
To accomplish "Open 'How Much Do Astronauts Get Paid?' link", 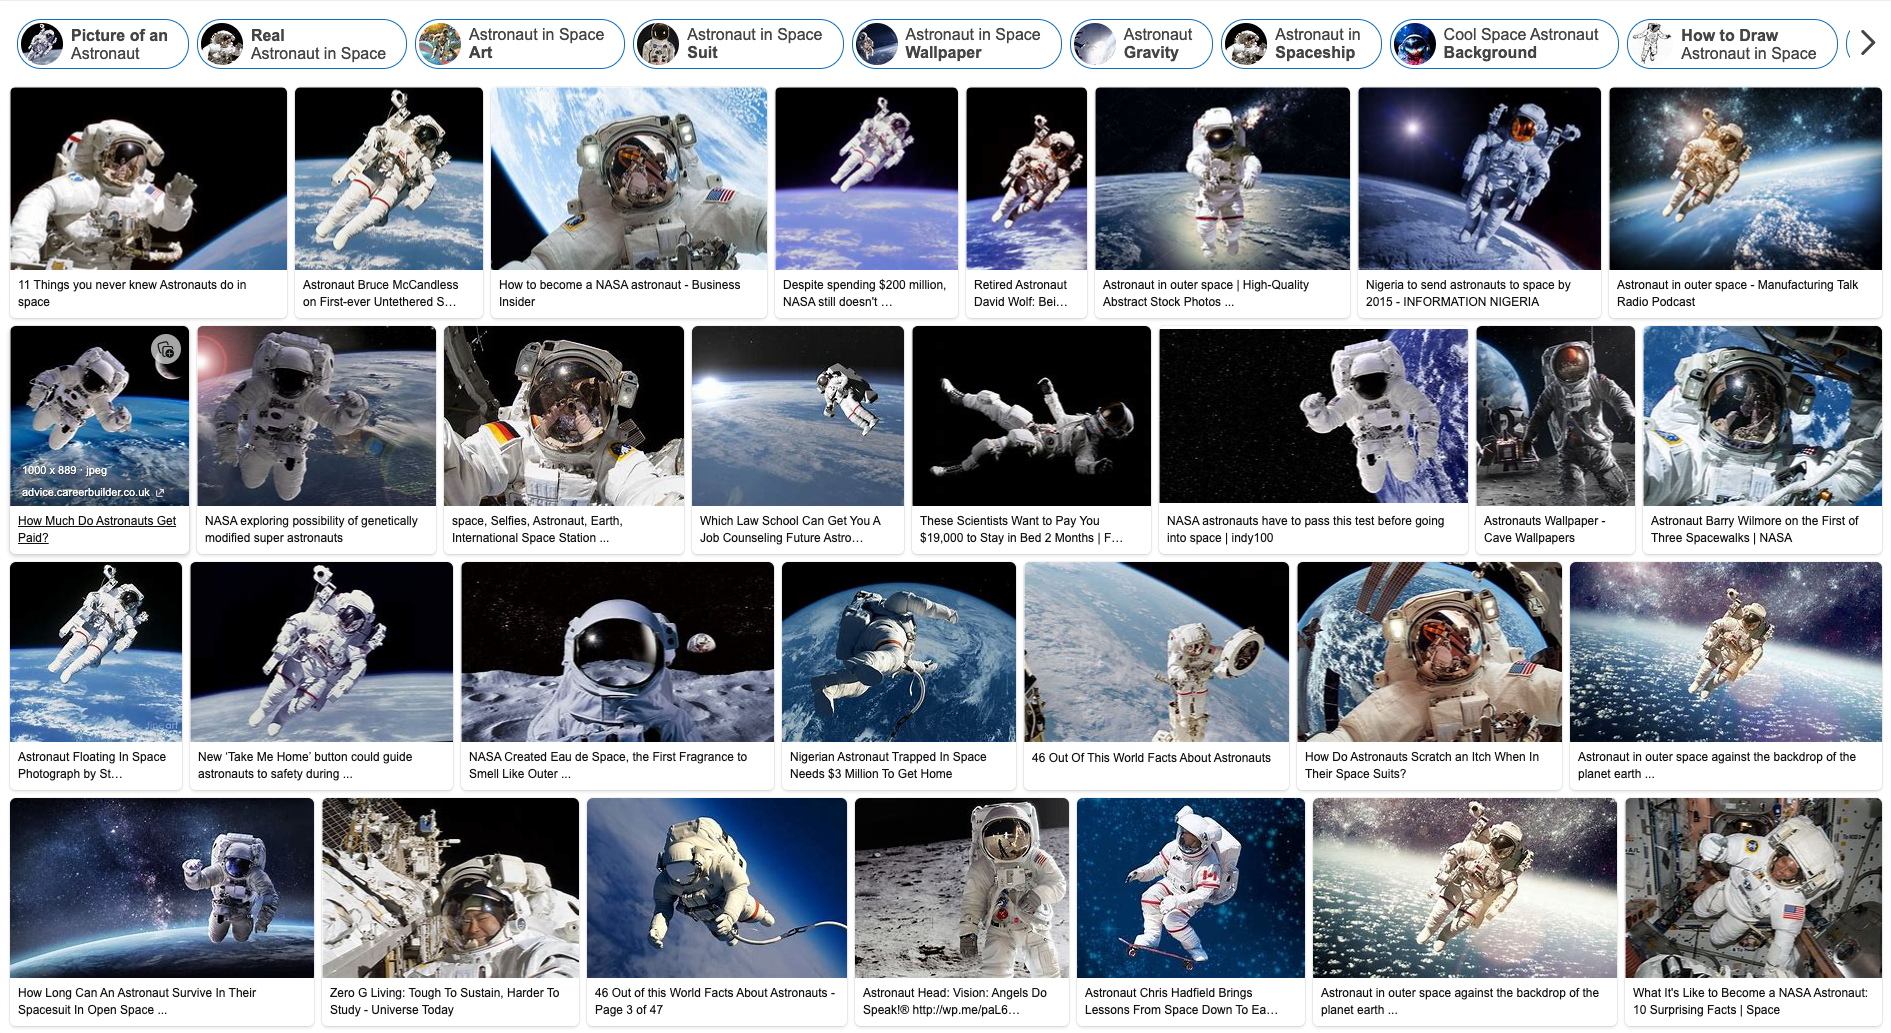I will coord(97,529).
